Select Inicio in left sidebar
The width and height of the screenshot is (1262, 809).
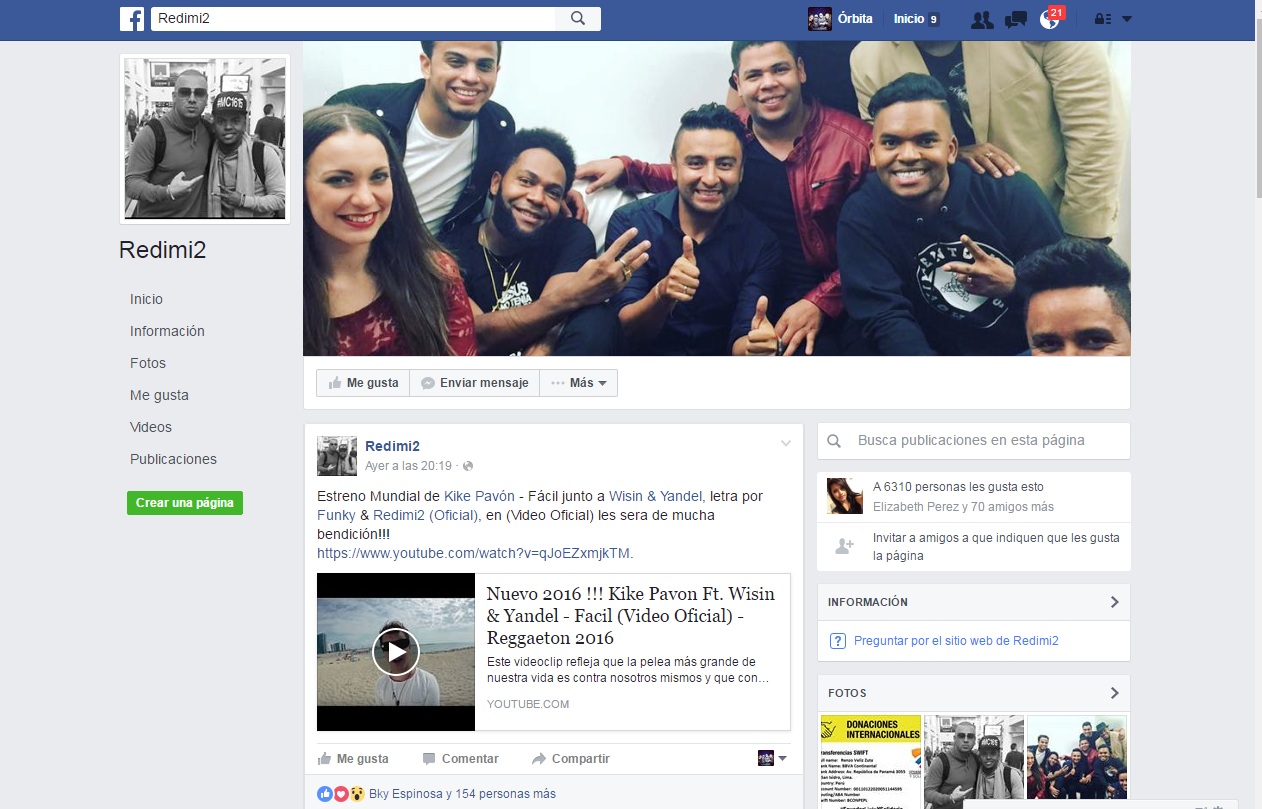(x=146, y=299)
